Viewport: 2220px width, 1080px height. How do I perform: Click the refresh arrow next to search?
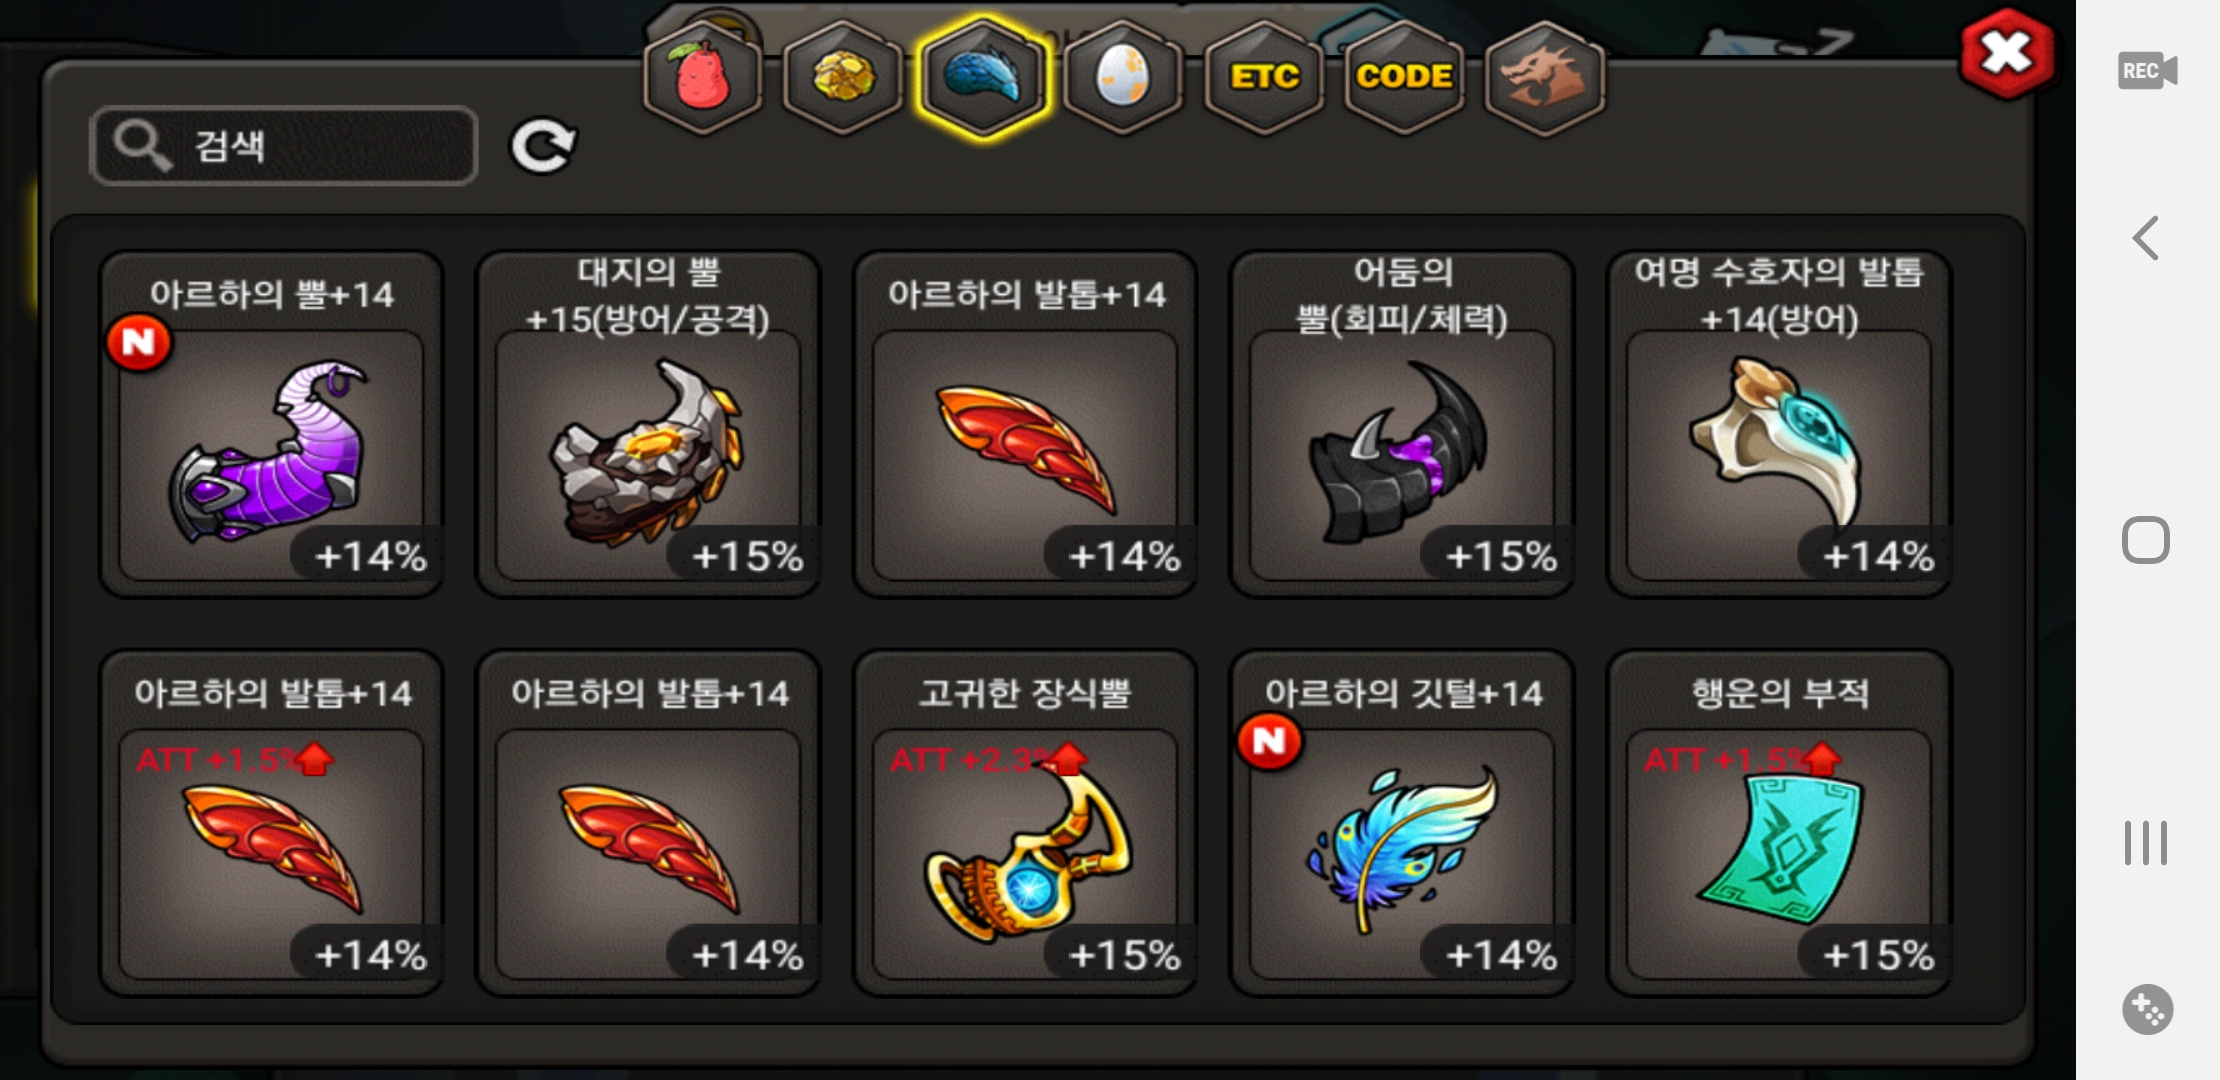pyautogui.click(x=543, y=146)
